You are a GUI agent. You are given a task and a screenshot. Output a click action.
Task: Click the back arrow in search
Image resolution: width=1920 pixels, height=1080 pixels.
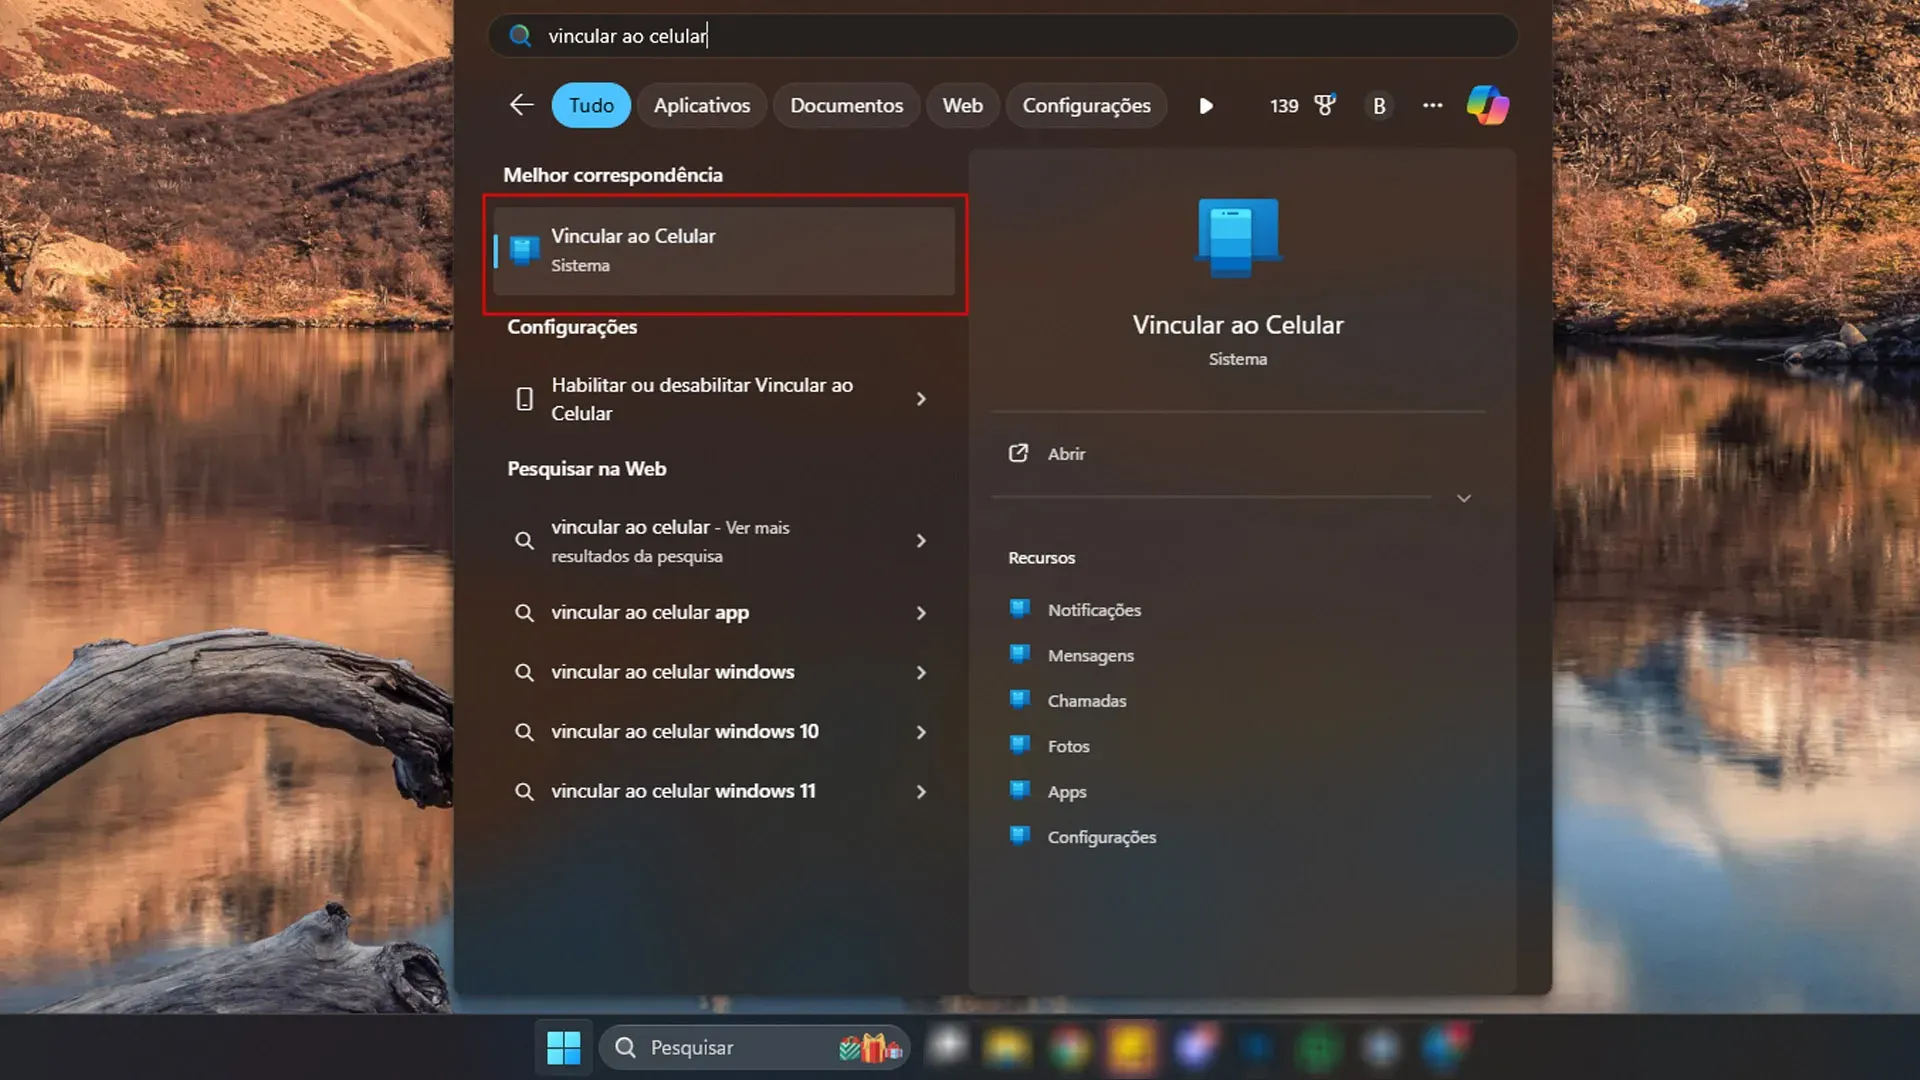[x=521, y=104]
